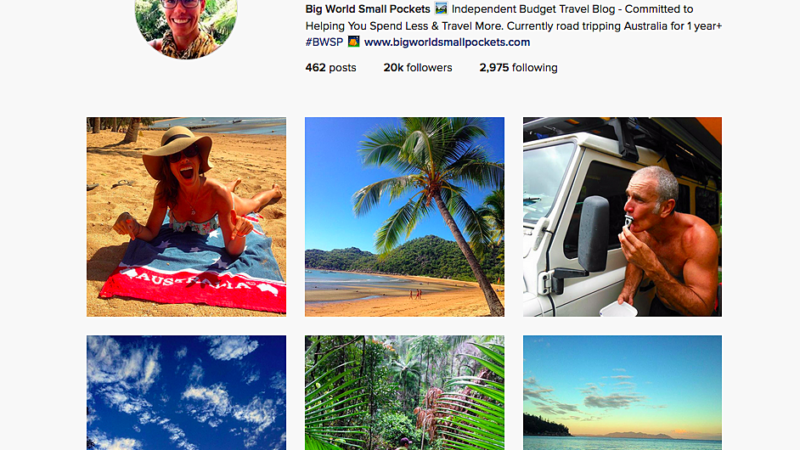Open the blue sky with clouds photo

coord(186,392)
